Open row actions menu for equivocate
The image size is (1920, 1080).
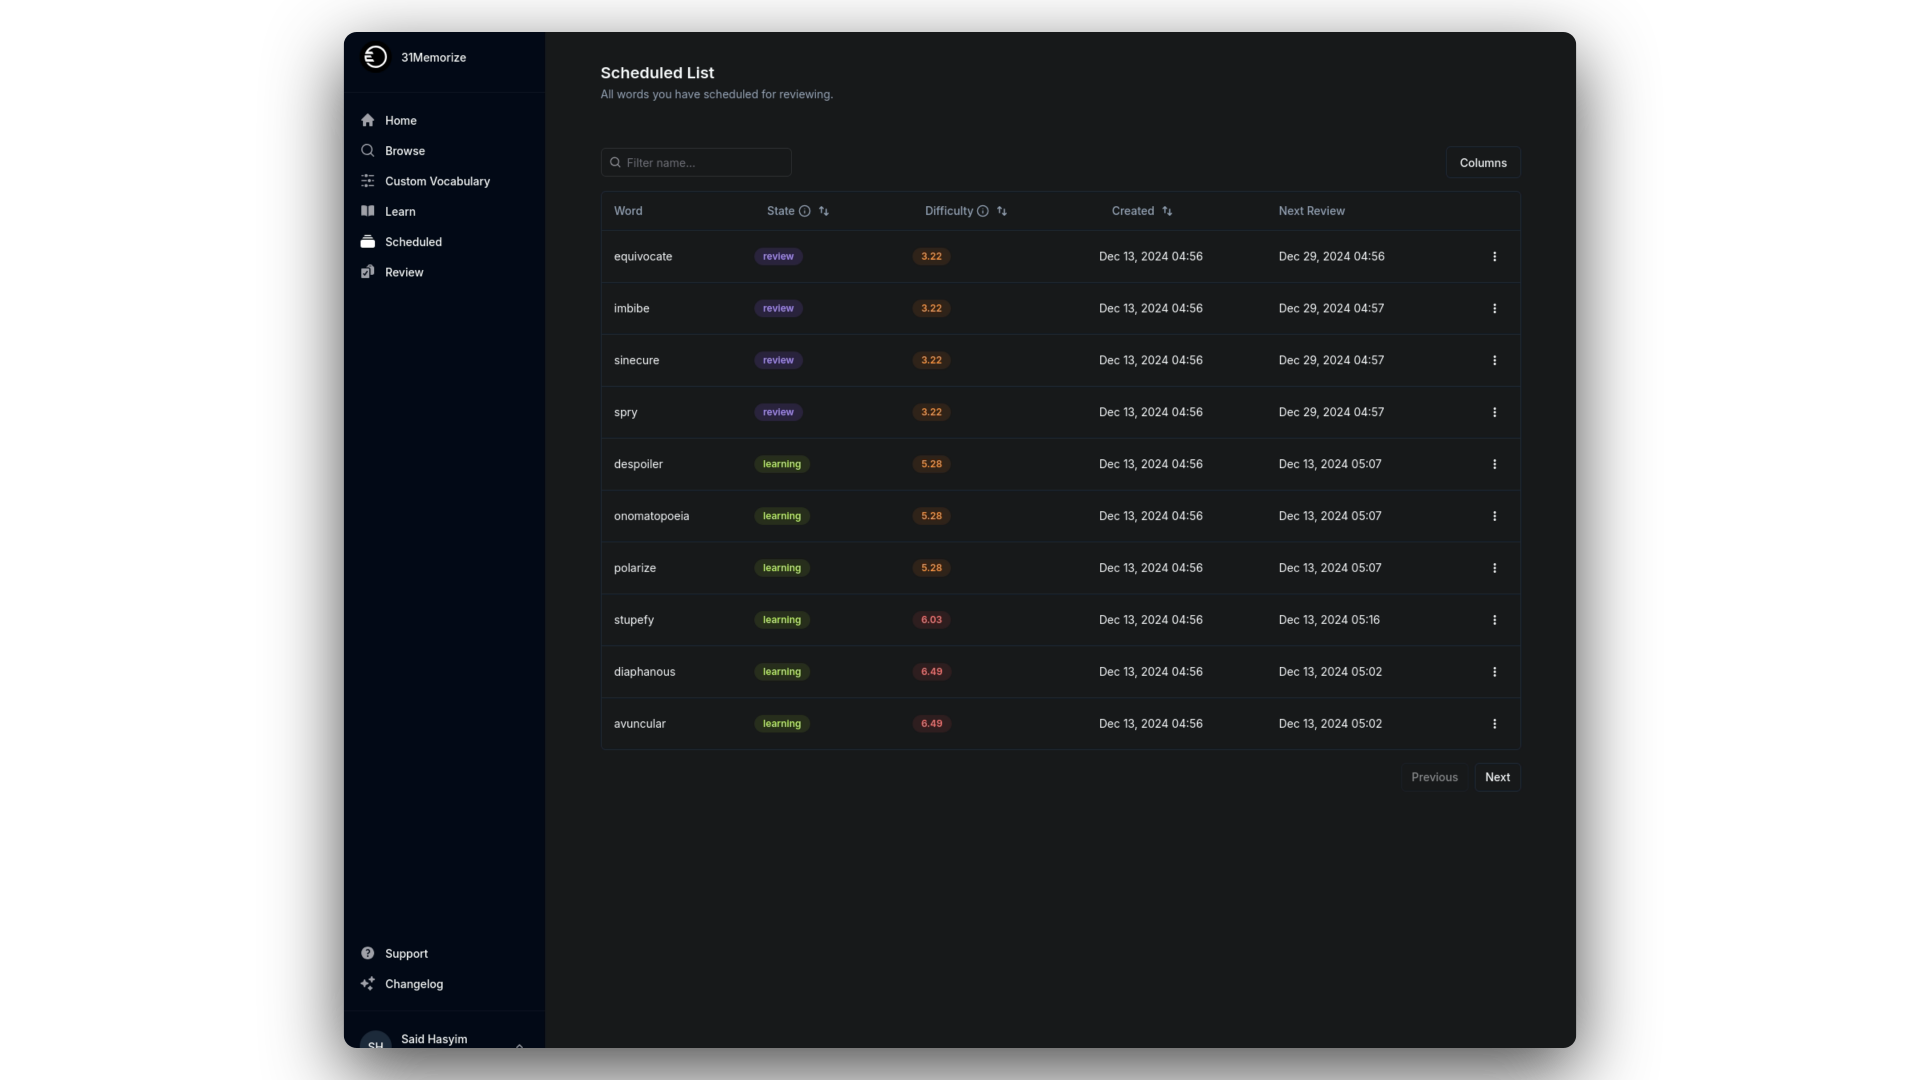tap(1494, 257)
